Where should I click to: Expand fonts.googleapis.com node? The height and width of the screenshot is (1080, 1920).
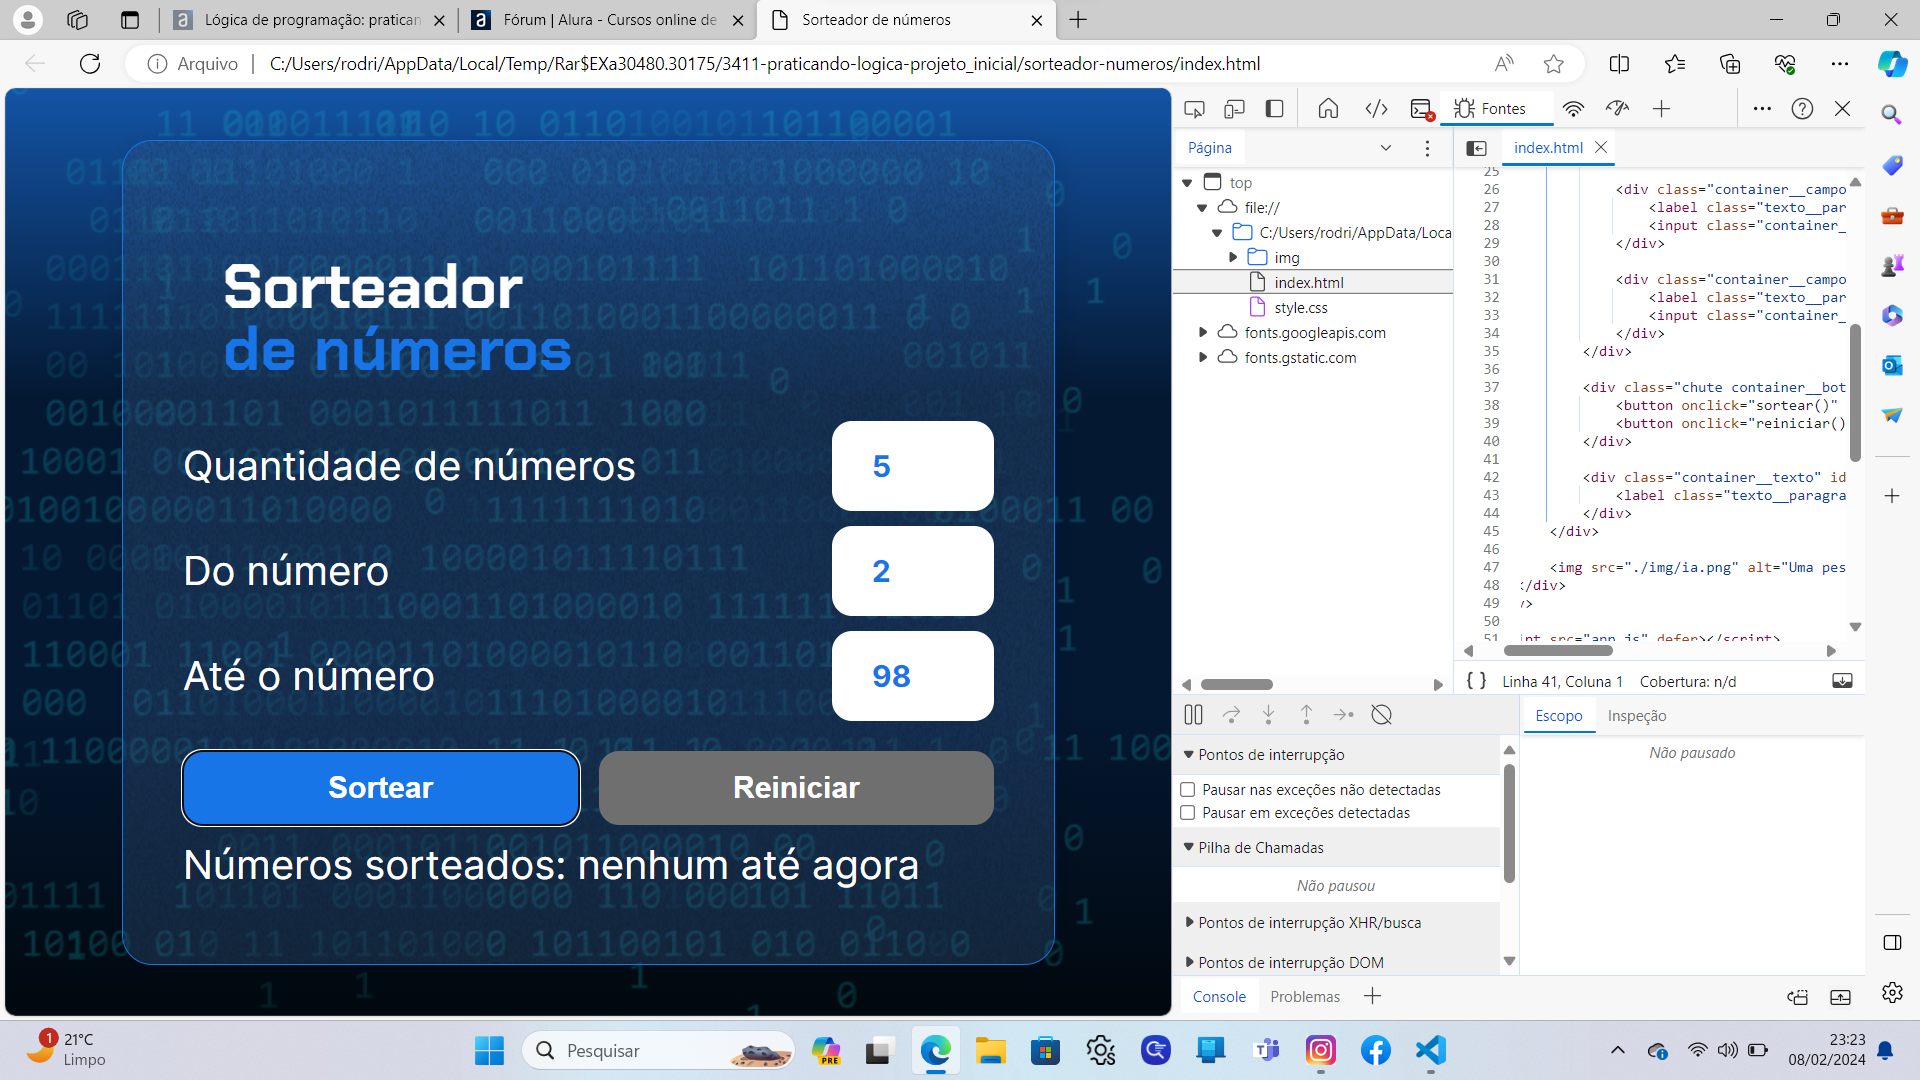tap(1202, 332)
